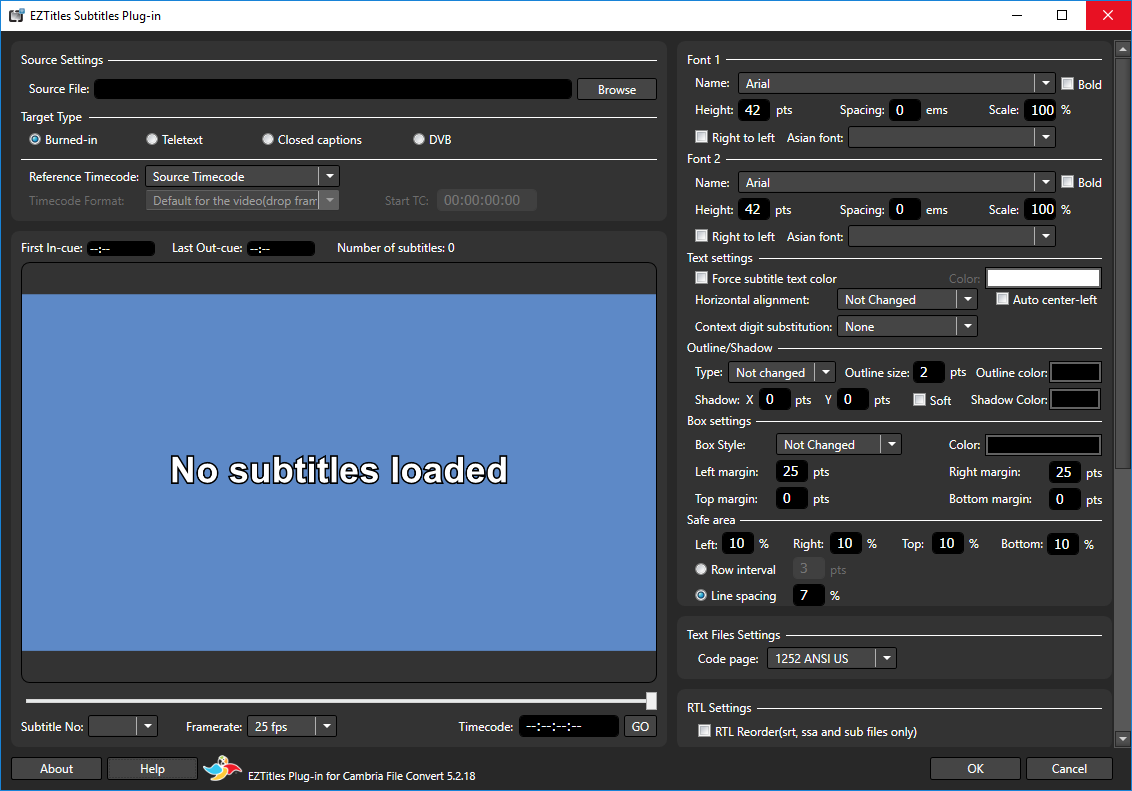Enable Bold checkbox for Font 1
Viewport: 1132px width, 791px height.
click(x=1068, y=84)
